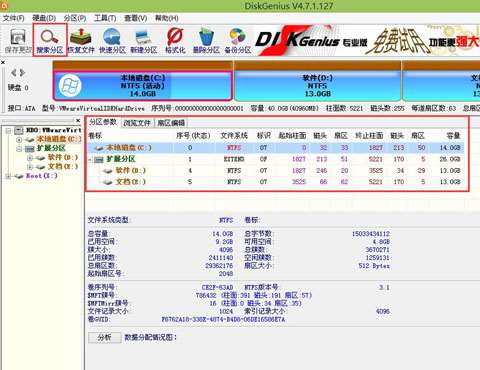Click the 本地磁盘(C:) NTFS block in the disk map
The image size is (480, 370).
pos(143,85)
